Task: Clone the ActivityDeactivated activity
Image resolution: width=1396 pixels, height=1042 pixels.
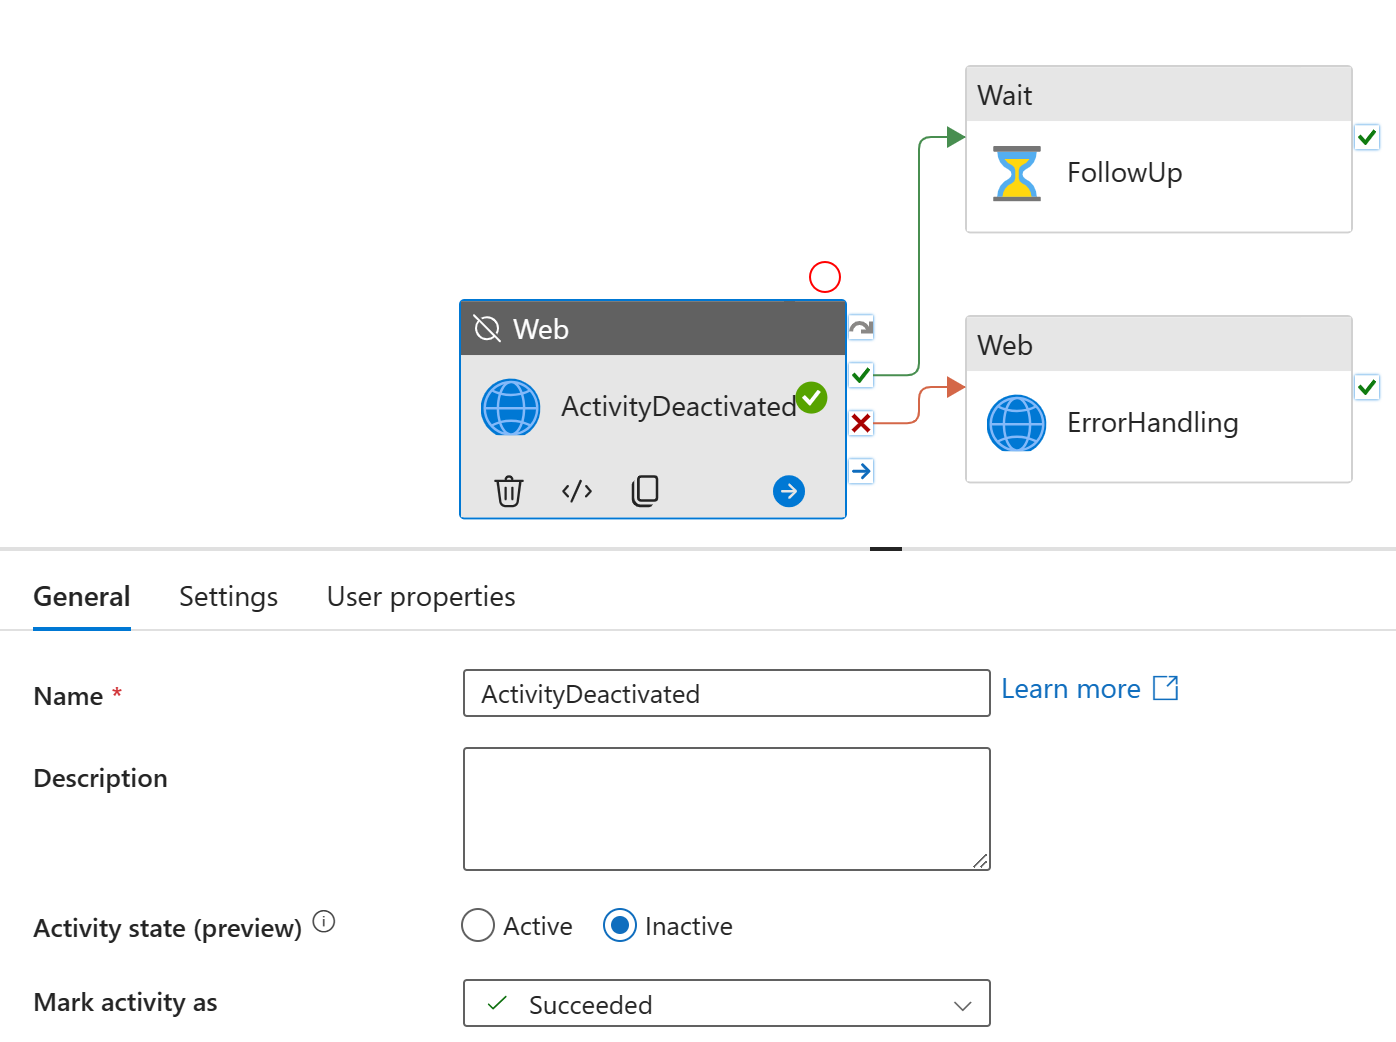Action: click(645, 491)
